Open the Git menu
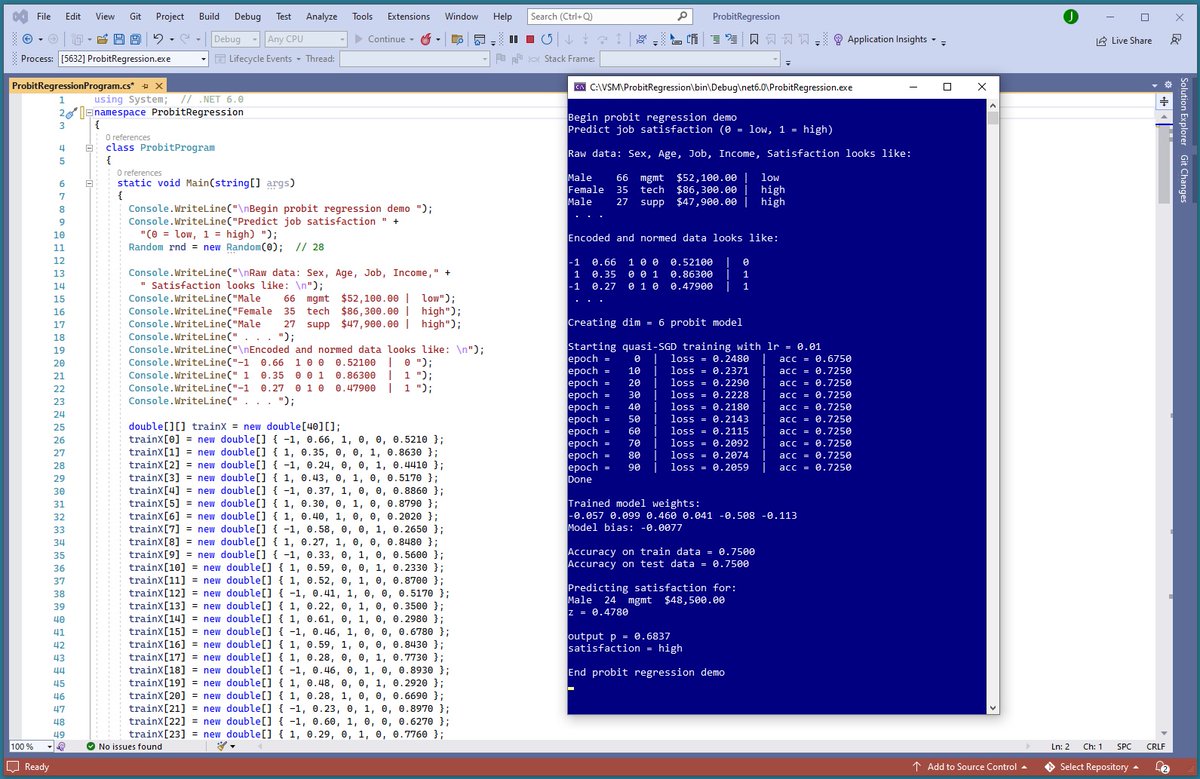This screenshot has height=779, width=1200. click(x=137, y=16)
